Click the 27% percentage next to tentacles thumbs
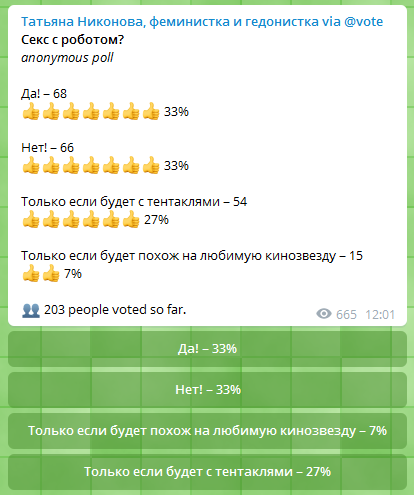This screenshot has height=495, width=414. click(156, 220)
